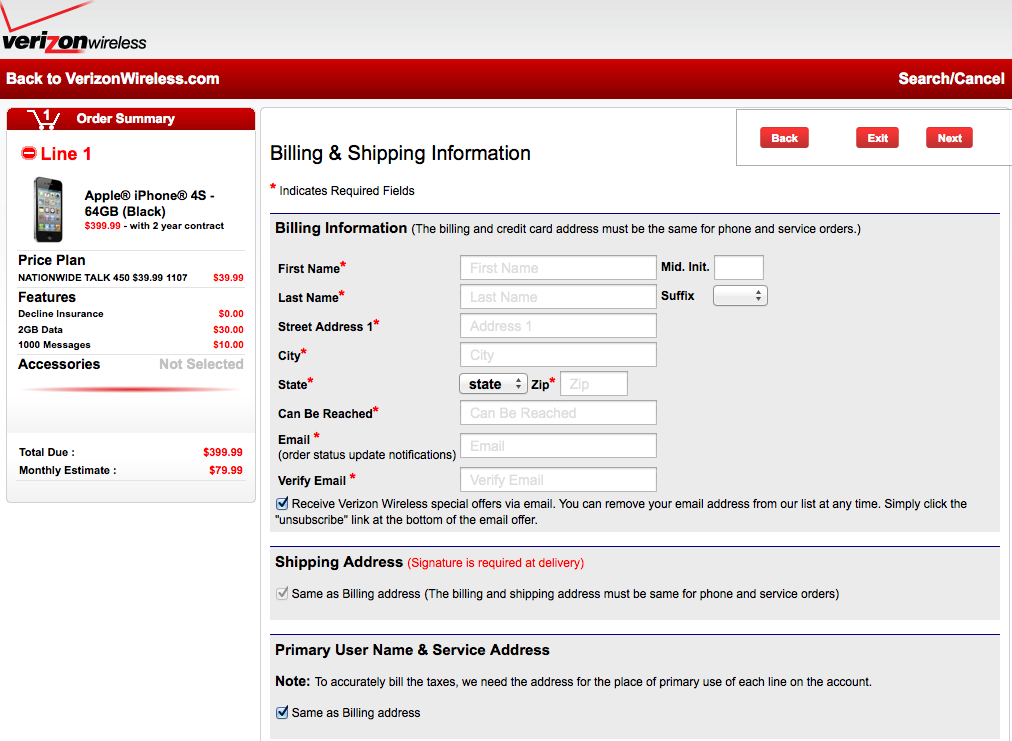Click the Order Summary header
This screenshot has height=741, width=1012.
[131, 119]
